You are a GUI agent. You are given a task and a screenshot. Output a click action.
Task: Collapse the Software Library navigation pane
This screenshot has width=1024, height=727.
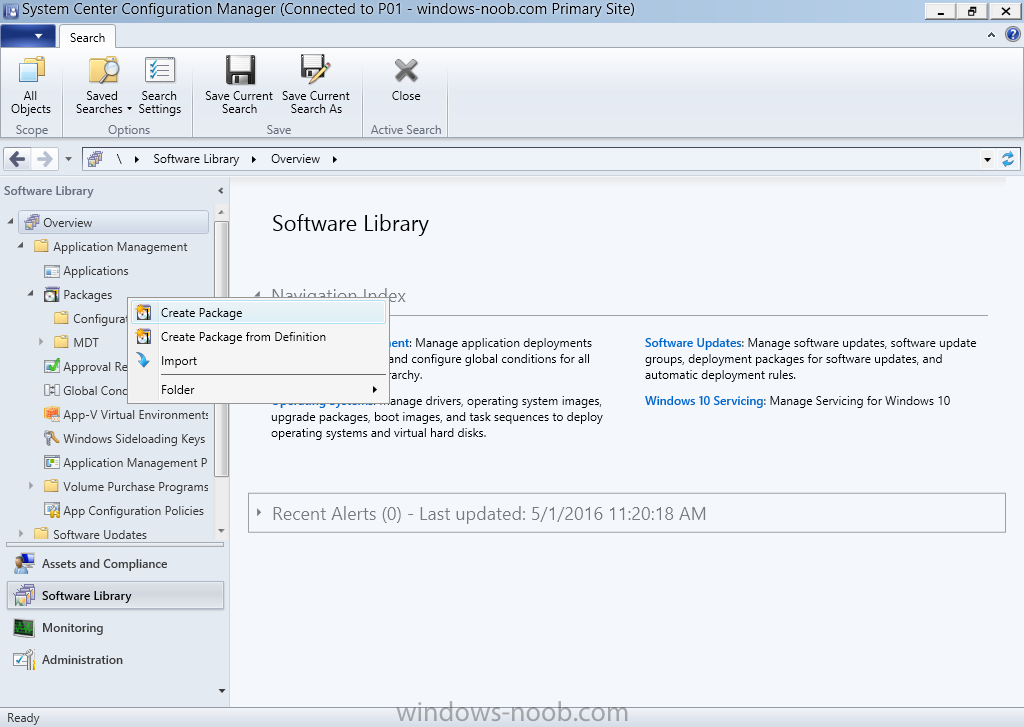coord(221,191)
